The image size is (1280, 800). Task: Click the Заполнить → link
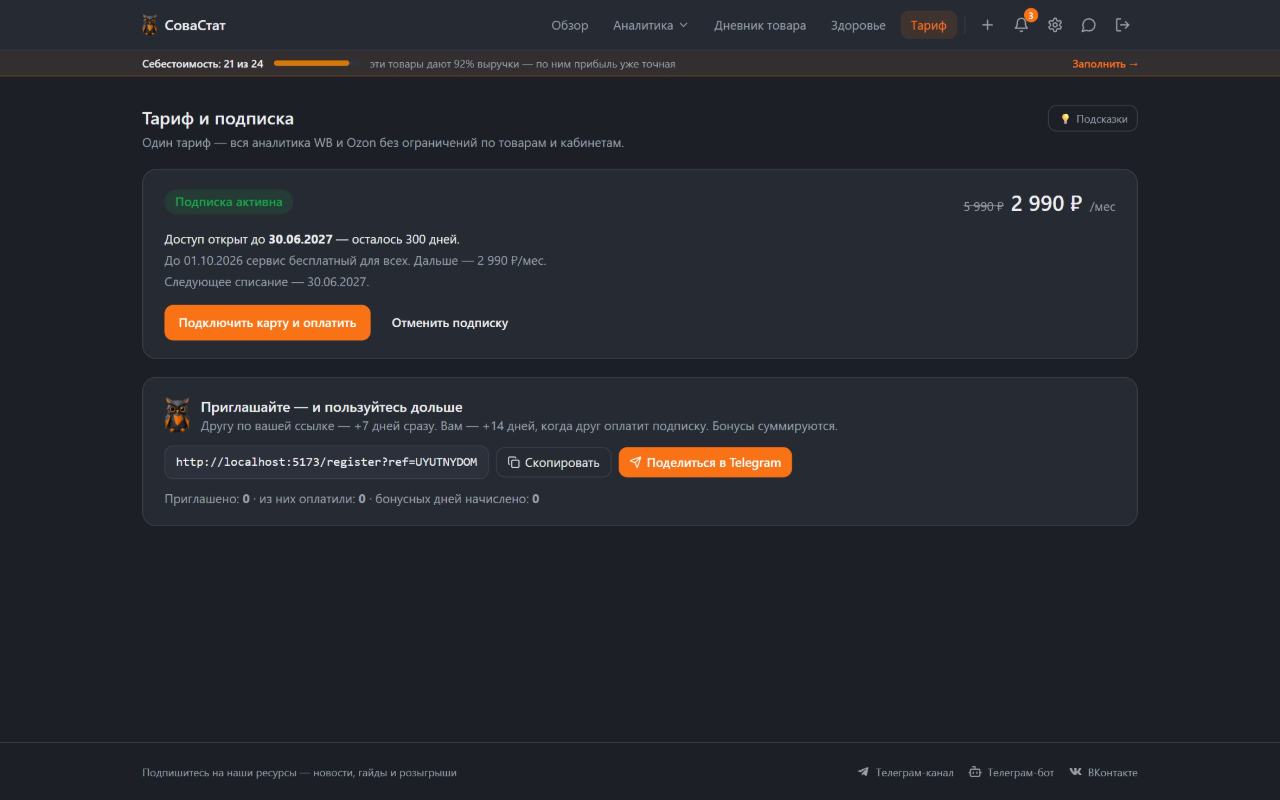click(1105, 64)
